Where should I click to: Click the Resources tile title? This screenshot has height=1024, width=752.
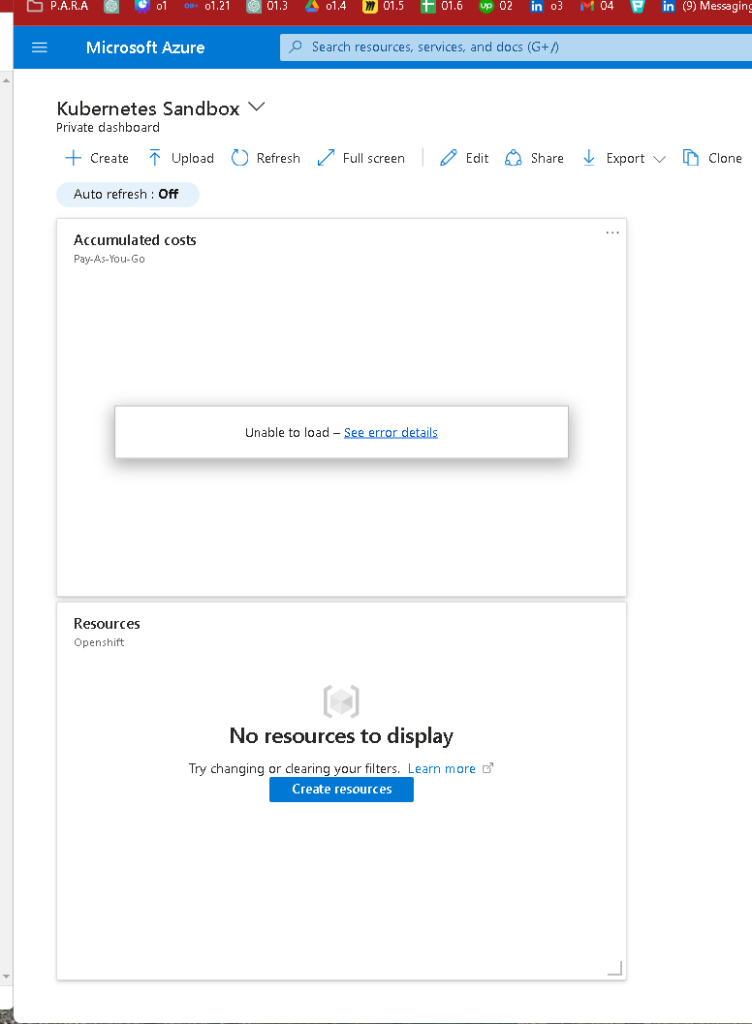pos(106,624)
